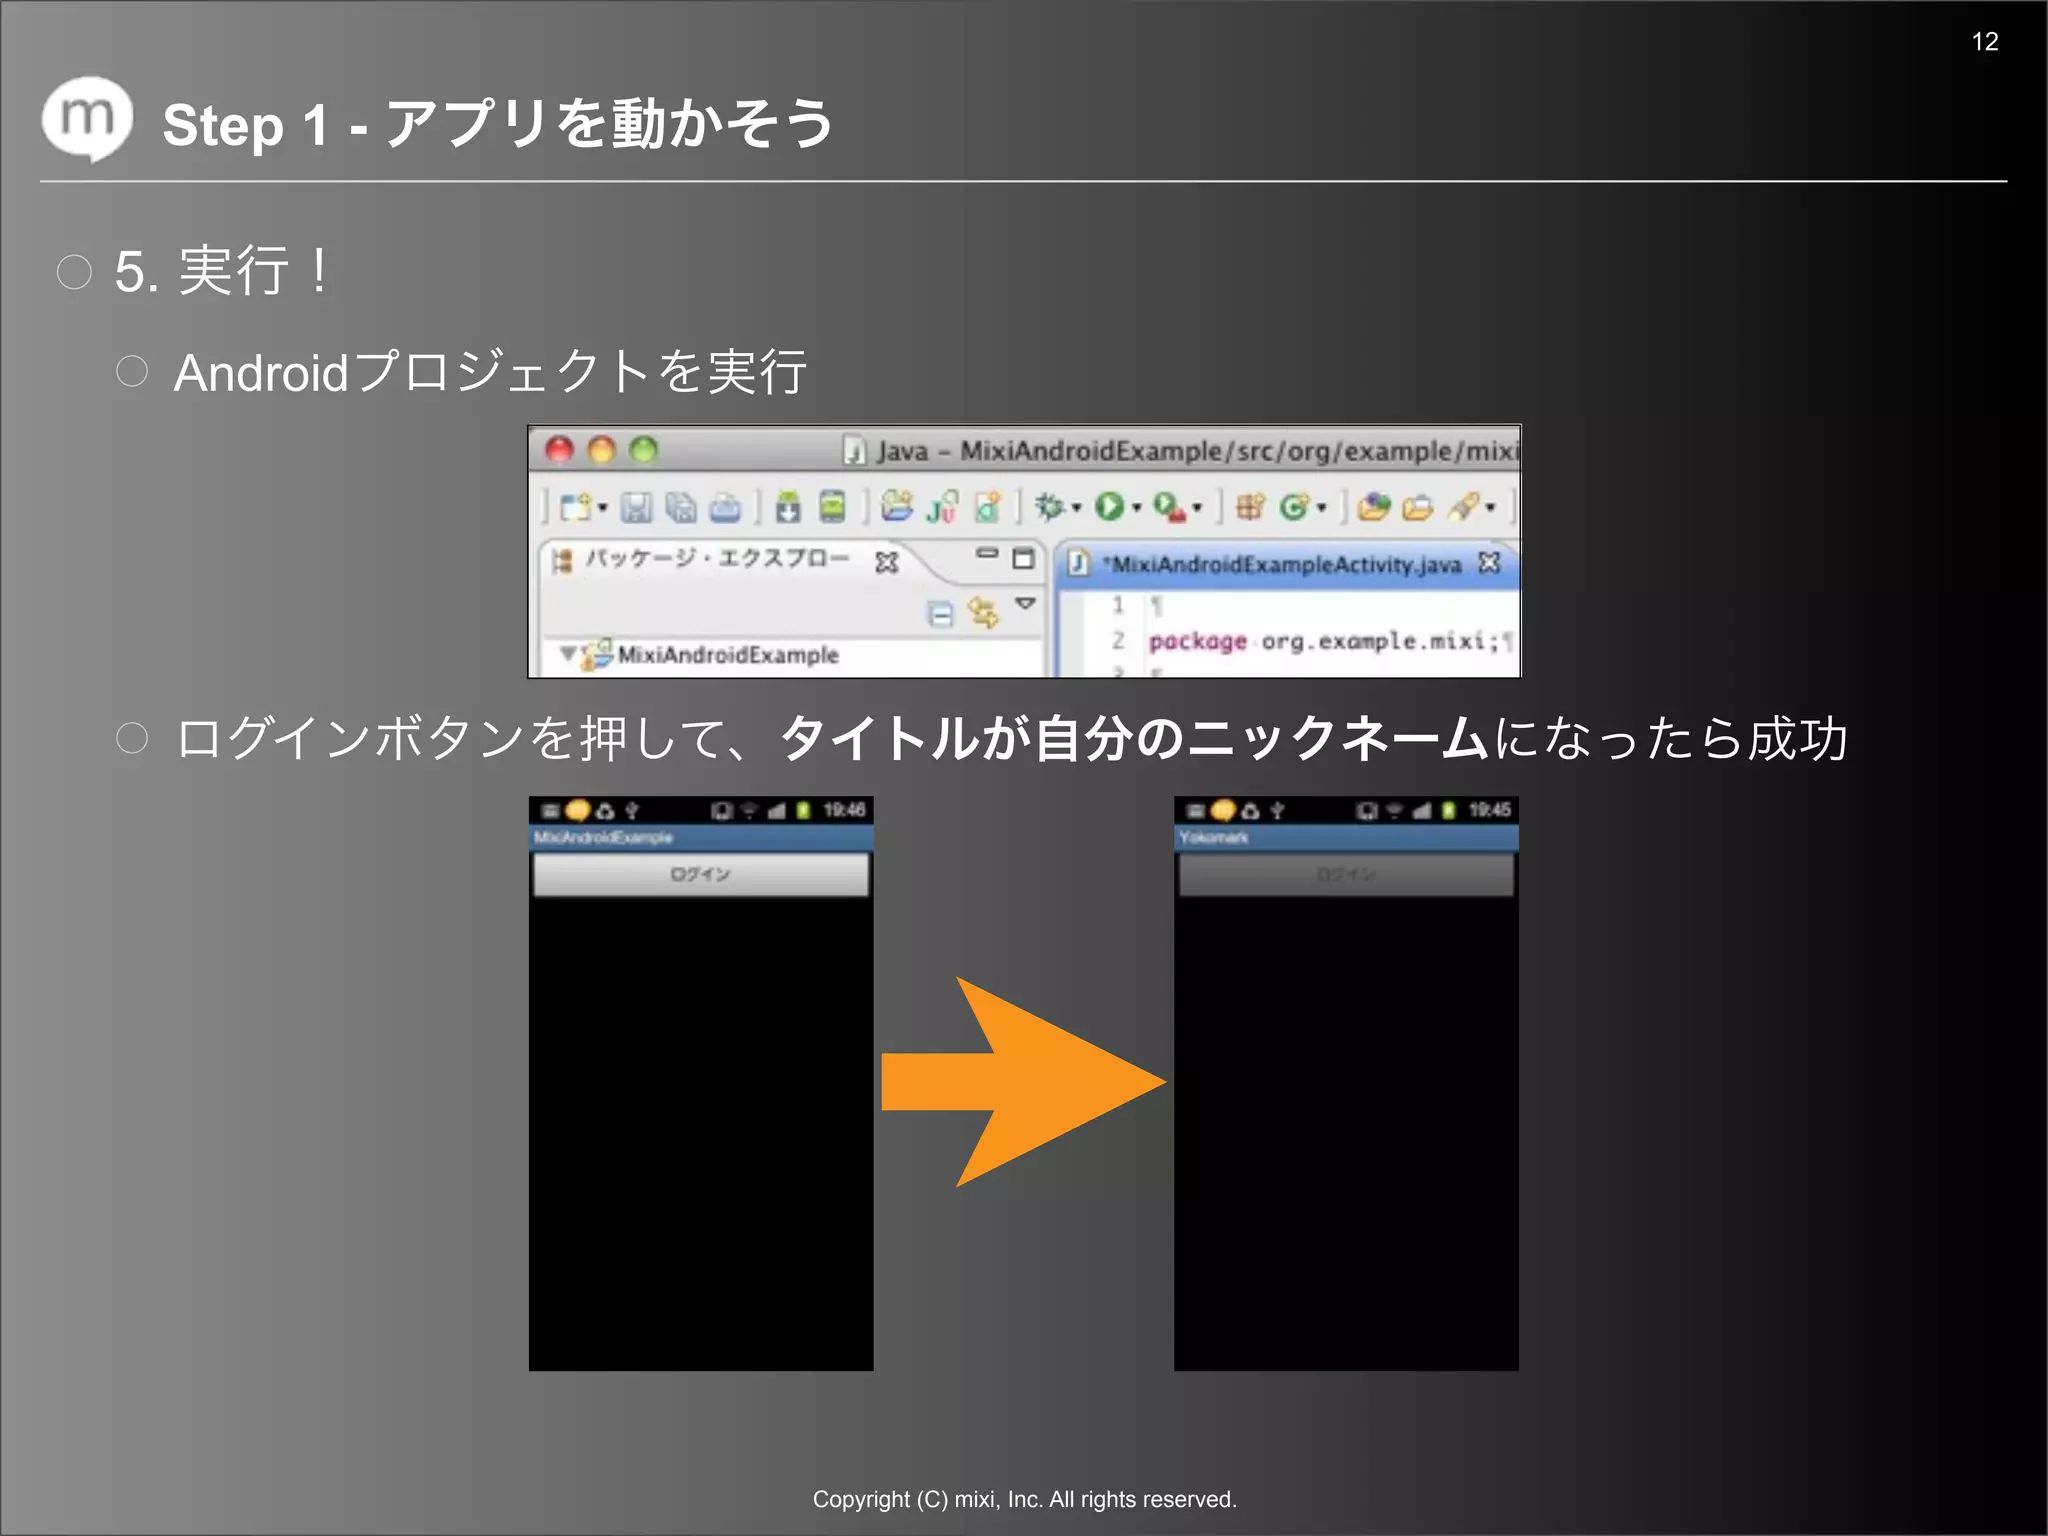This screenshot has width=2048, height=1536.
Task: Click the Save disk icon
Action: pyautogui.click(x=636, y=508)
